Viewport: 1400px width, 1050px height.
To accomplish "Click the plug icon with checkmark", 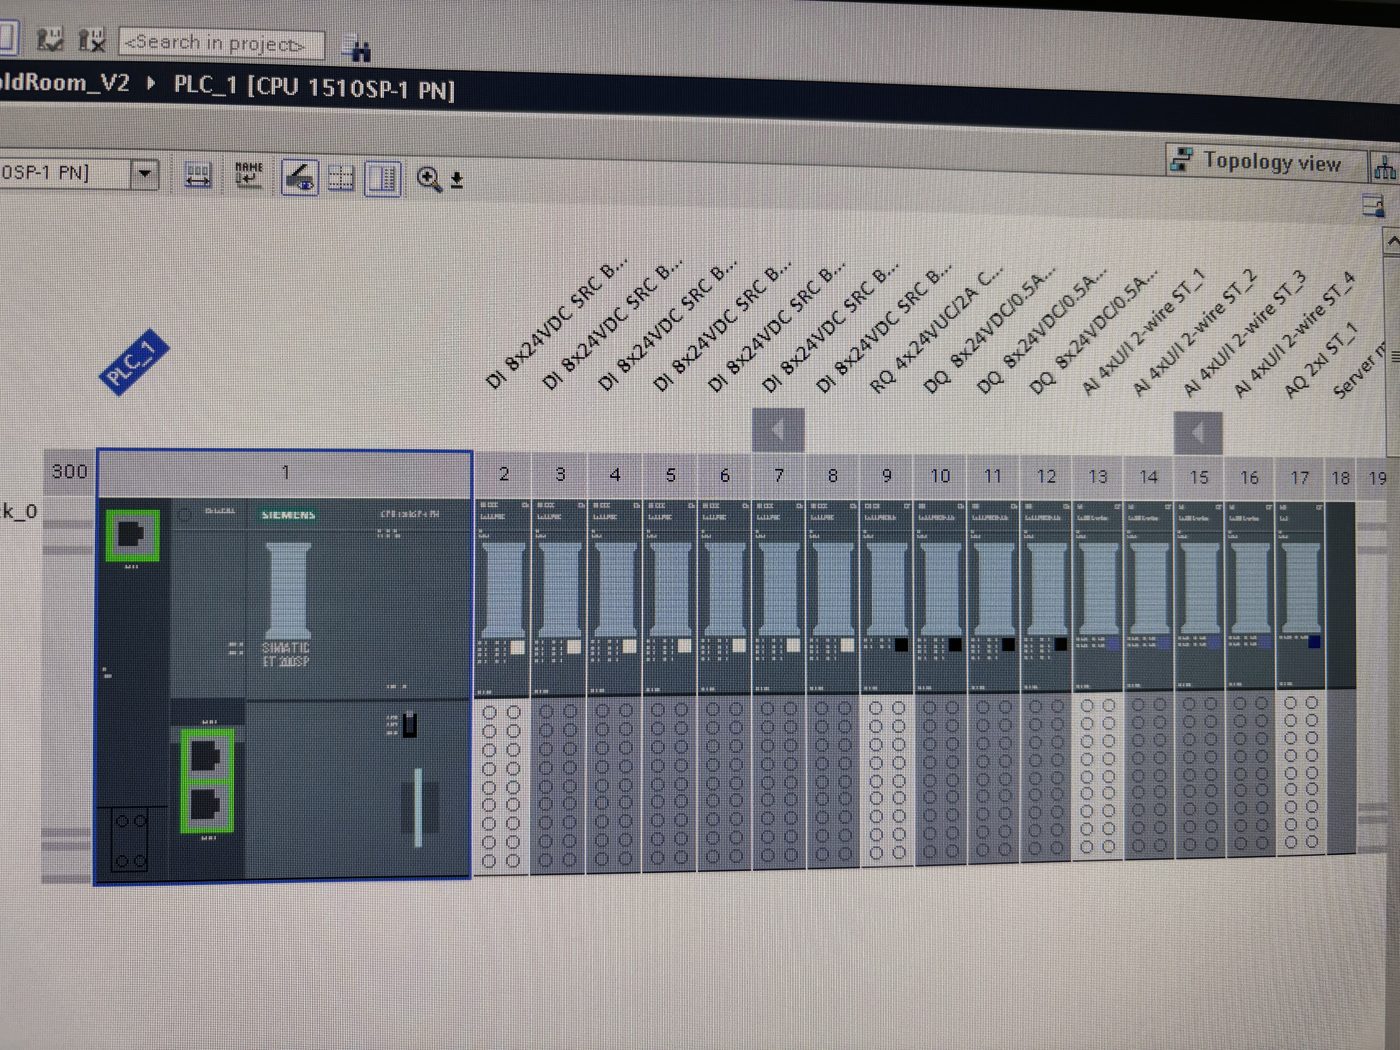I will [49, 39].
